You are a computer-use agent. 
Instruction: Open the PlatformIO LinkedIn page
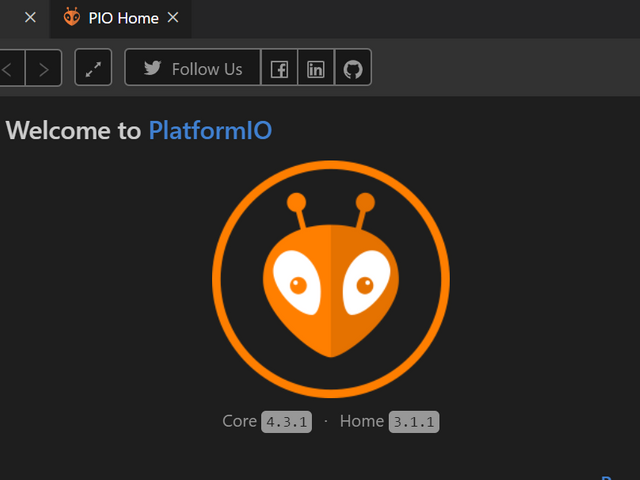tap(316, 69)
